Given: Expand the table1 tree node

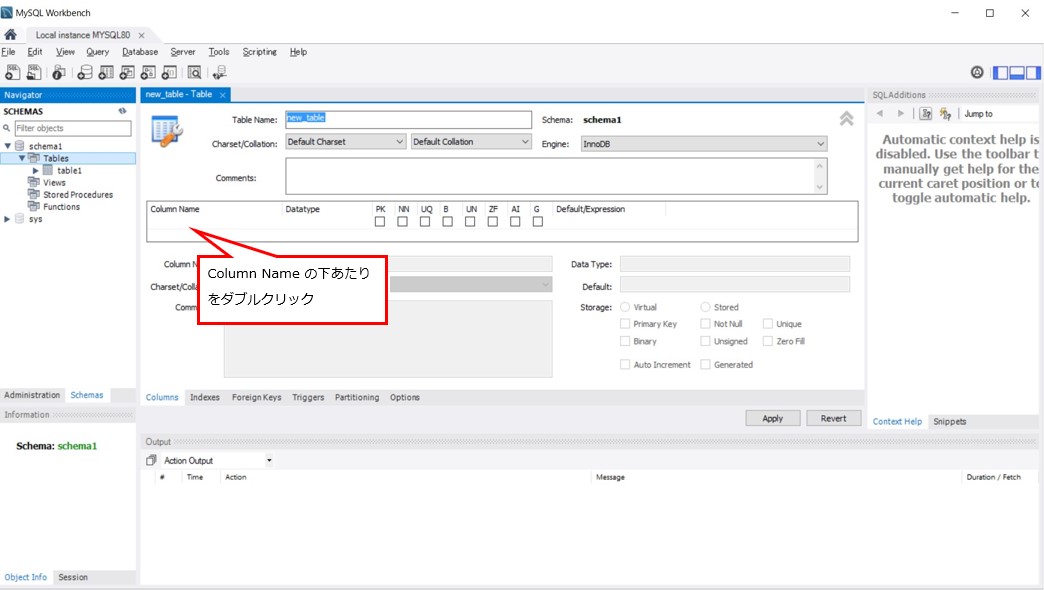Looking at the screenshot, I should [36, 170].
